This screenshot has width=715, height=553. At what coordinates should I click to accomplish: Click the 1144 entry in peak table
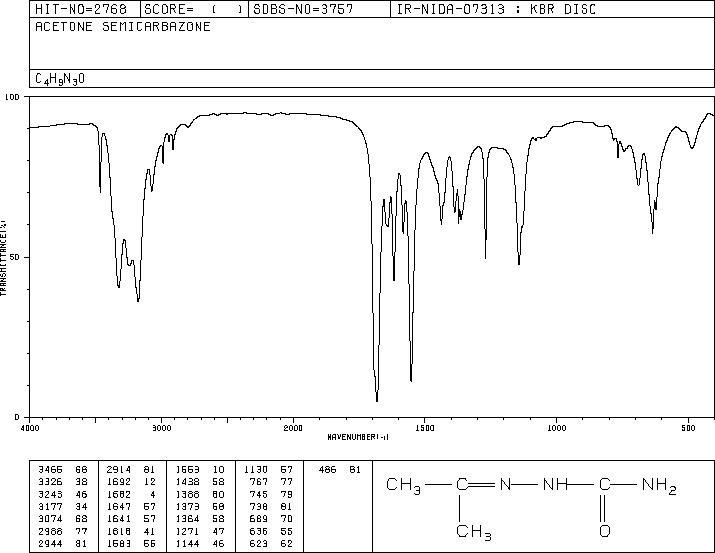click(x=187, y=543)
